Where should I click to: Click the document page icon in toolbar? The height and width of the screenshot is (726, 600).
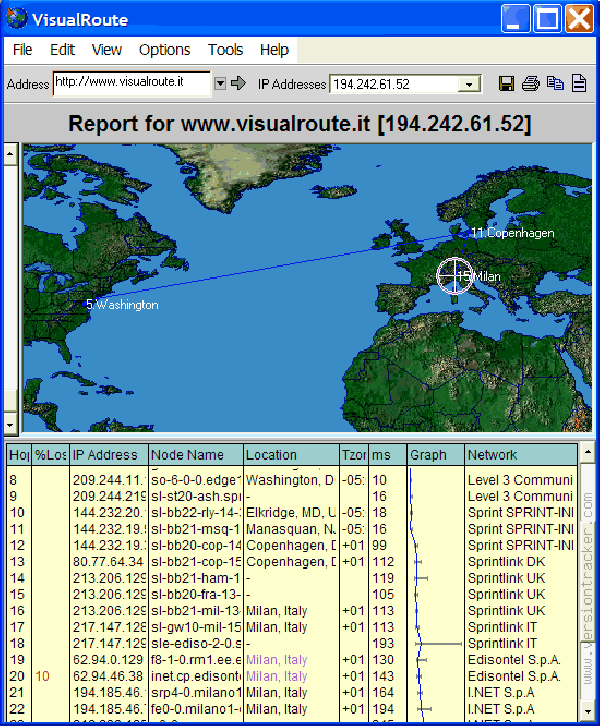coord(578,83)
